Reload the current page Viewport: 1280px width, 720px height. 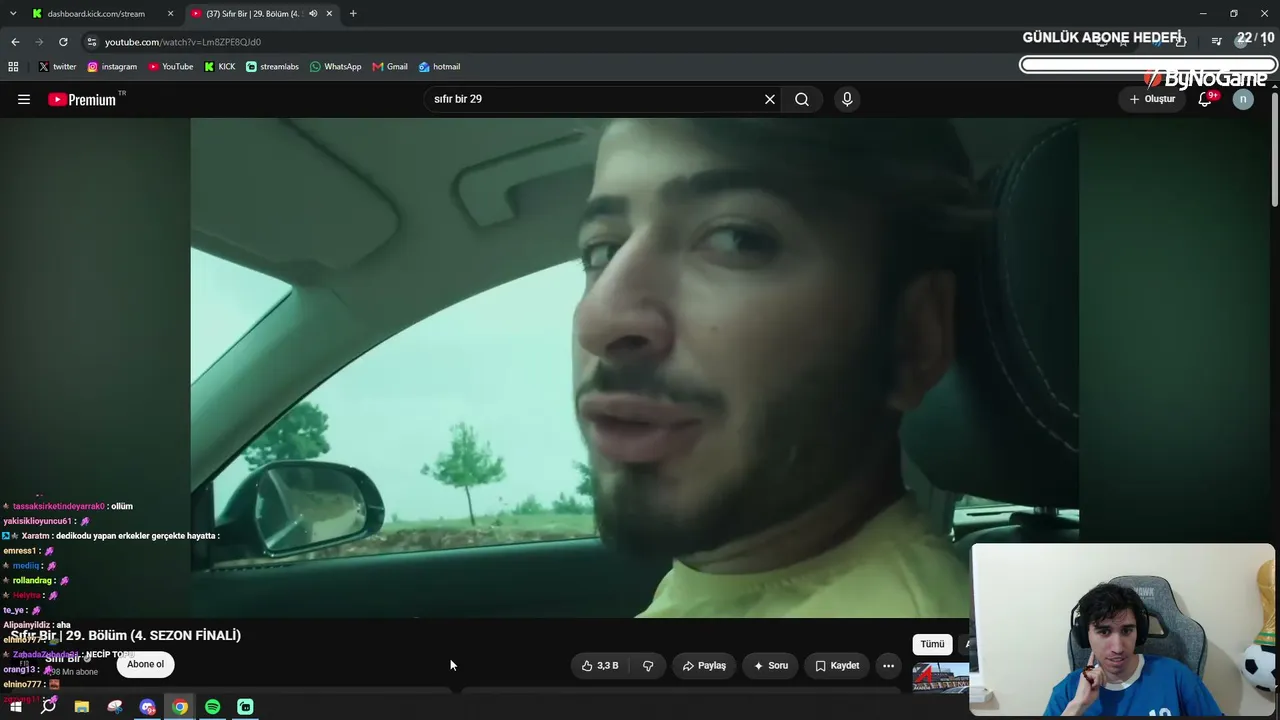pos(63,42)
